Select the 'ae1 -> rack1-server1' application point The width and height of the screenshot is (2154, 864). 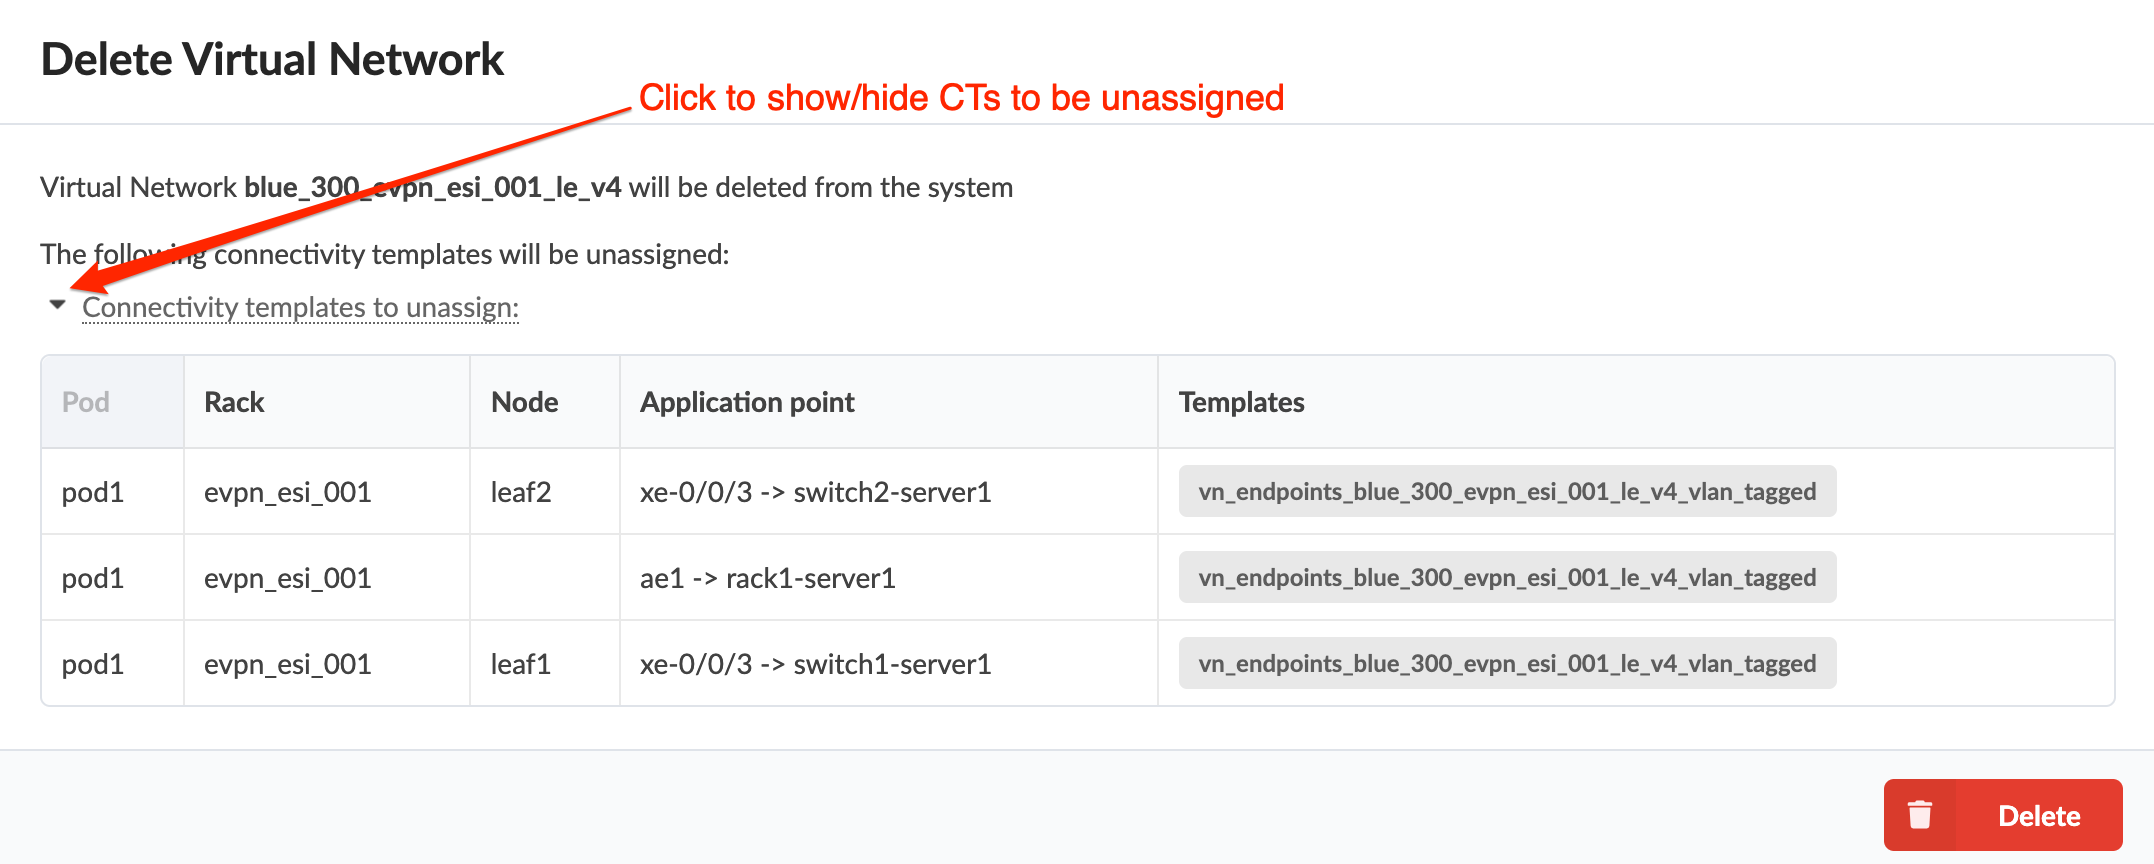(x=767, y=578)
